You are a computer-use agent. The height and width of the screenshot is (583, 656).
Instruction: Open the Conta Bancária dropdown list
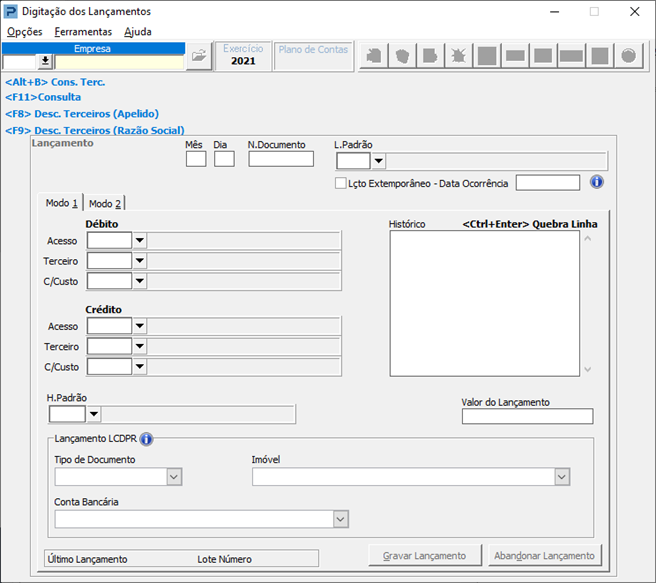(x=340, y=519)
